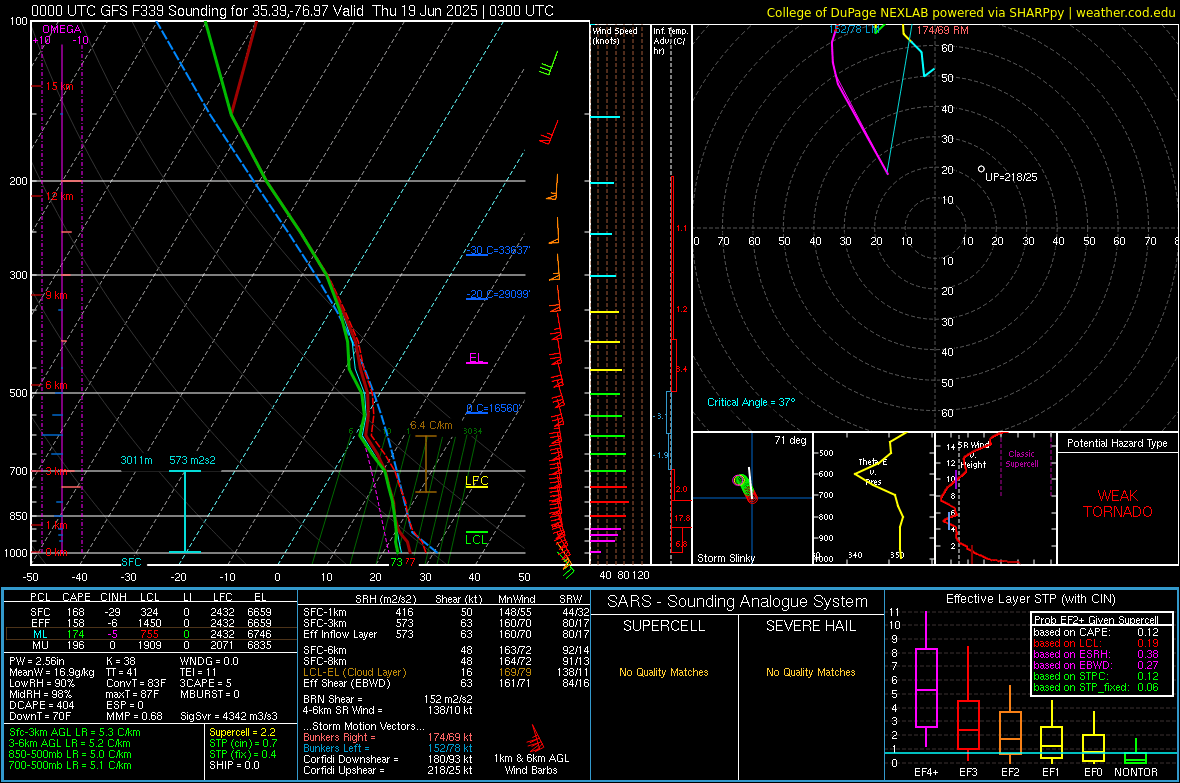Click the OMEGA label on the skew-T

pos(61,29)
